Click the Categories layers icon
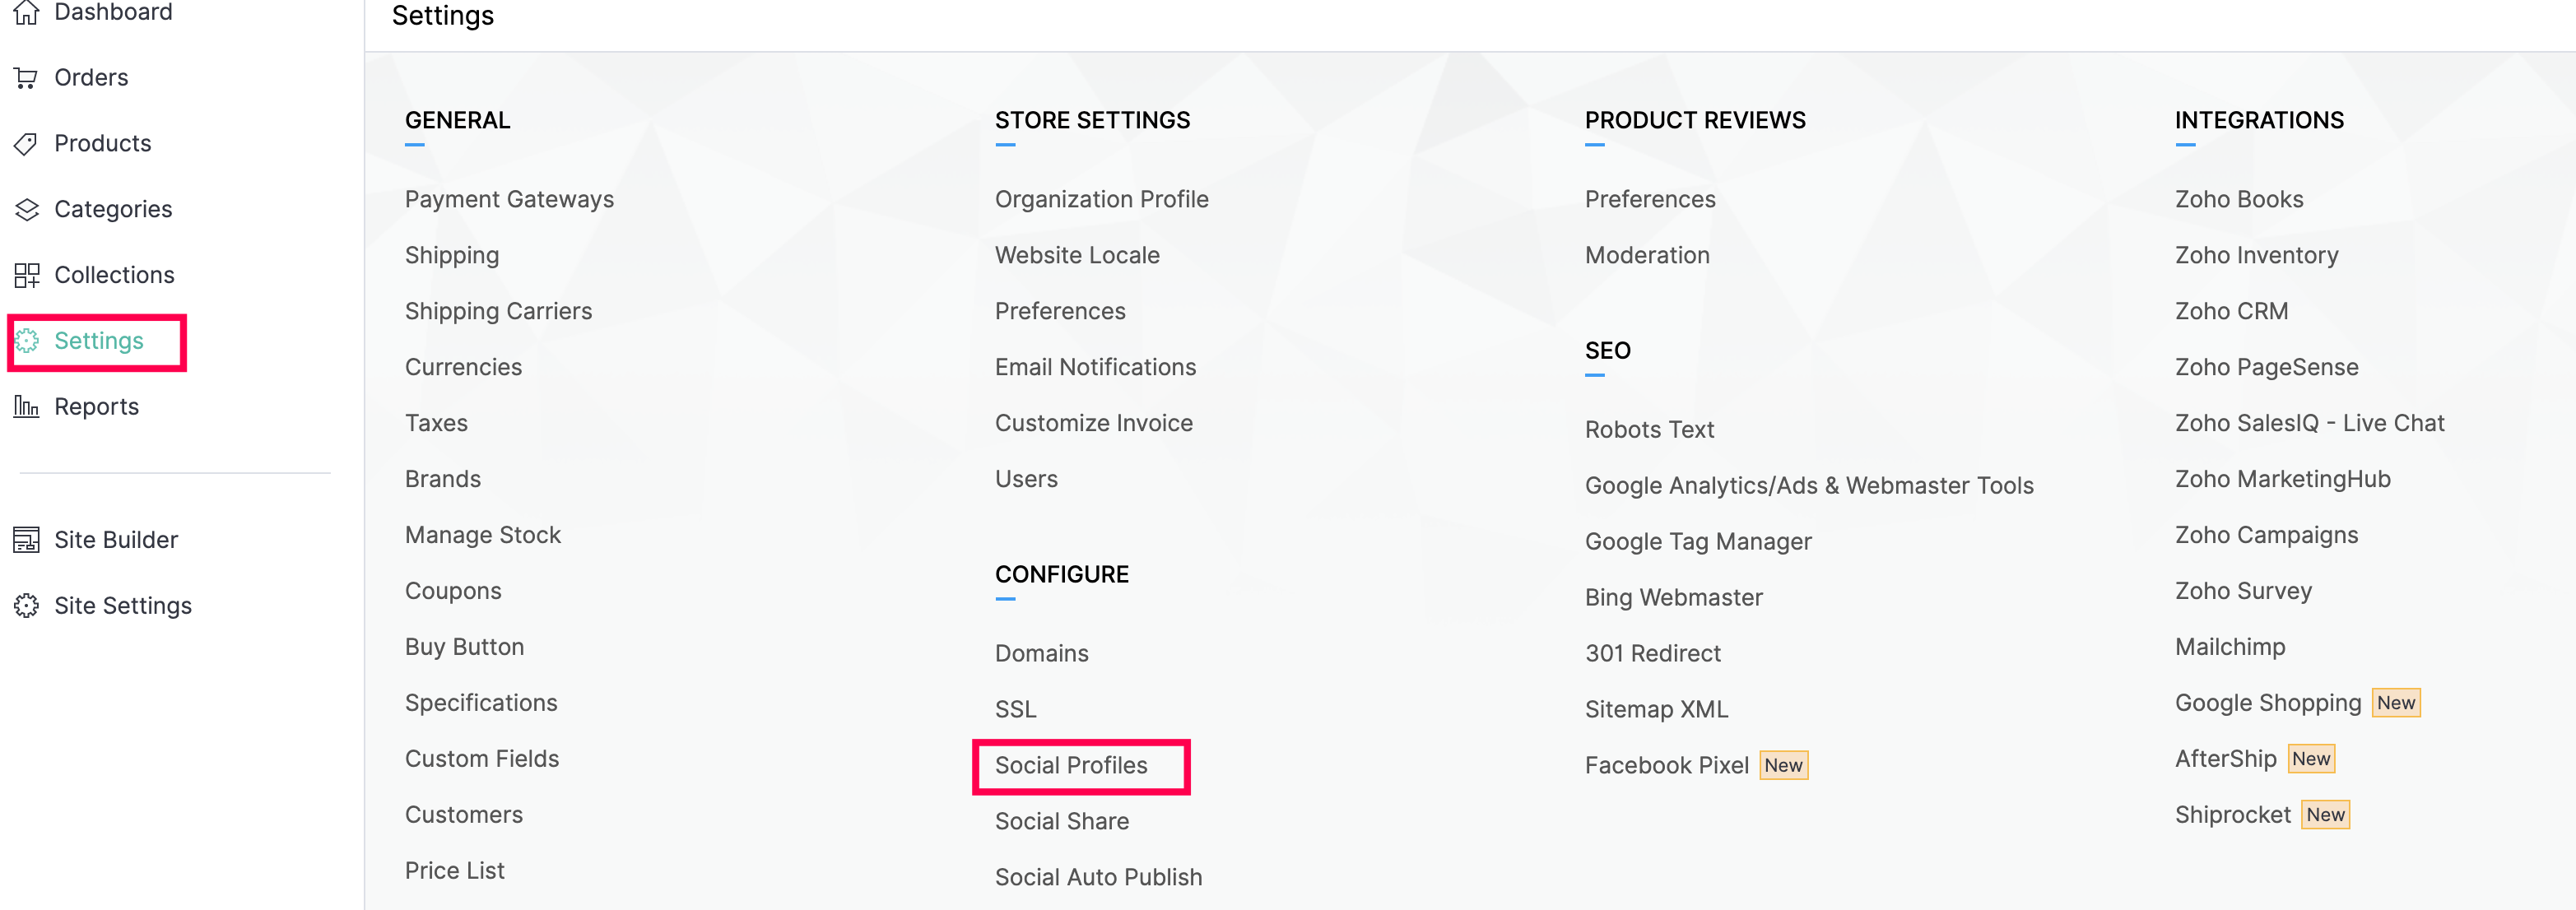The width and height of the screenshot is (2576, 910). tap(27, 210)
